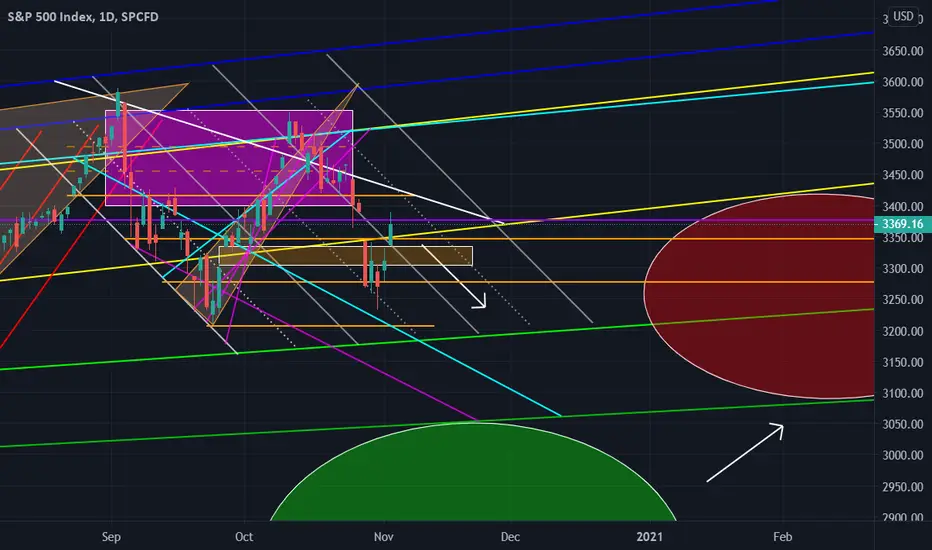Click the 3050.00 price axis label

point(903,425)
